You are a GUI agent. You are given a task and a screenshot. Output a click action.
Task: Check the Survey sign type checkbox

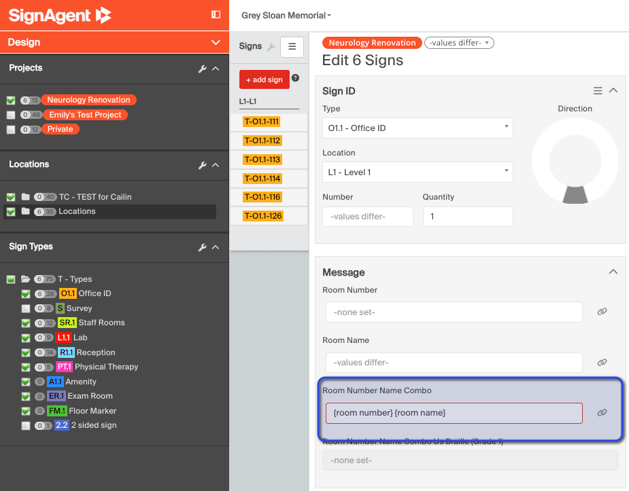(x=26, y=308)
